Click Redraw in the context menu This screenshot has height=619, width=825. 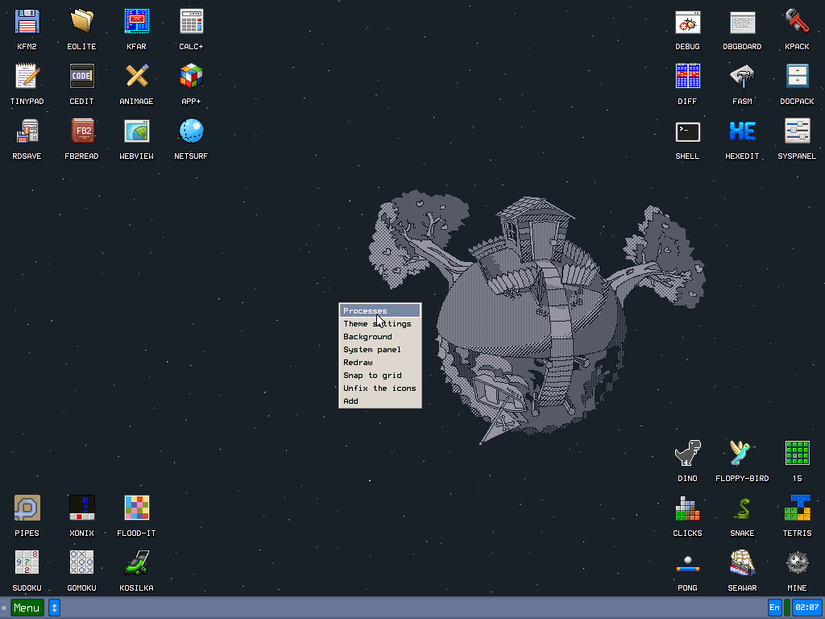coord(357,362)
